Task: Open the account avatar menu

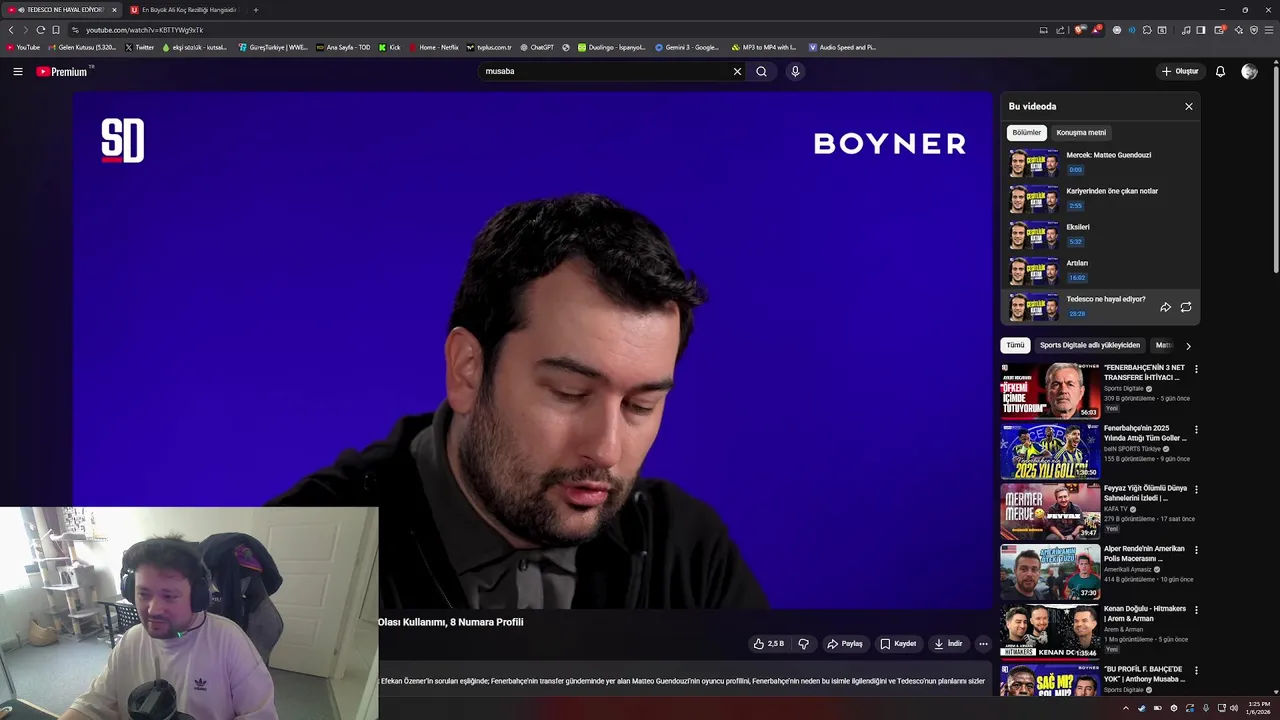Action: tap(1249, 71)
